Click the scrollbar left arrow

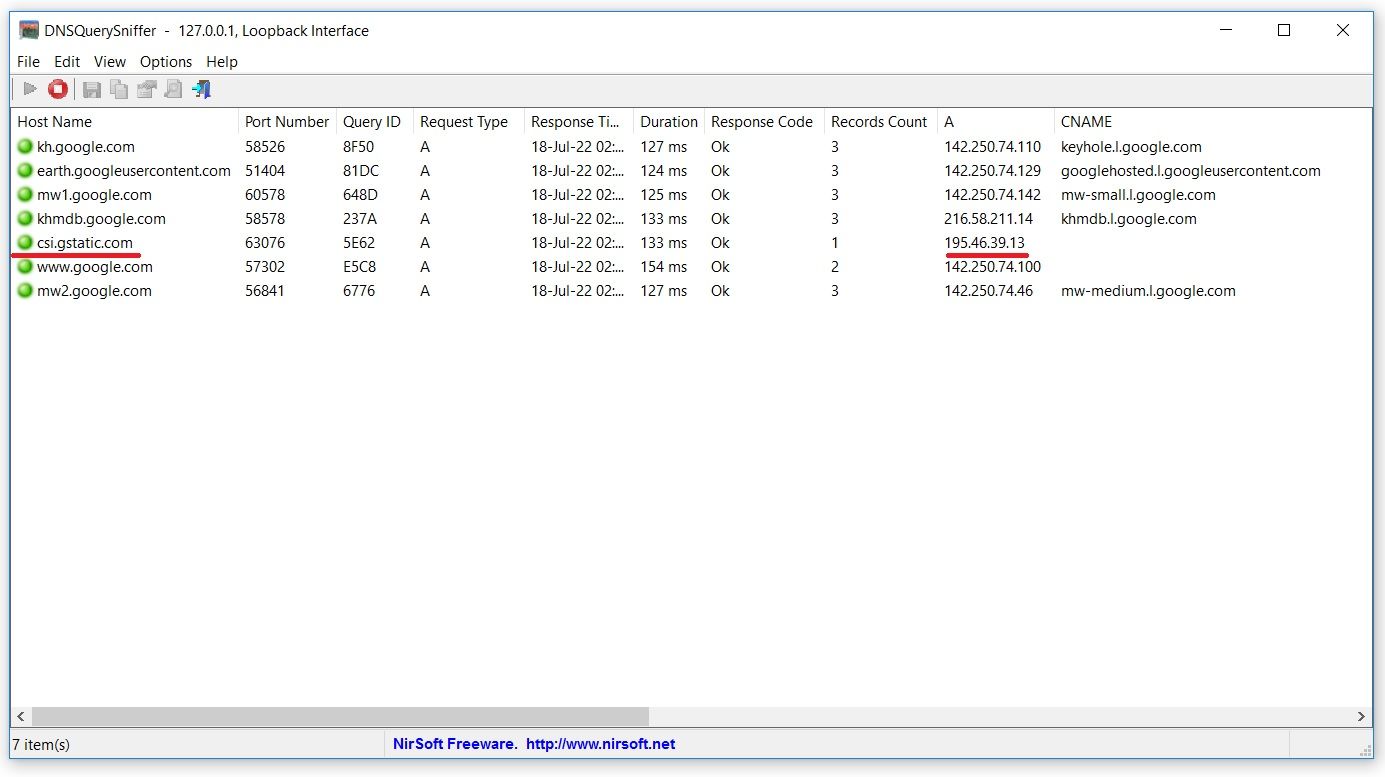[x=20, y=716]
